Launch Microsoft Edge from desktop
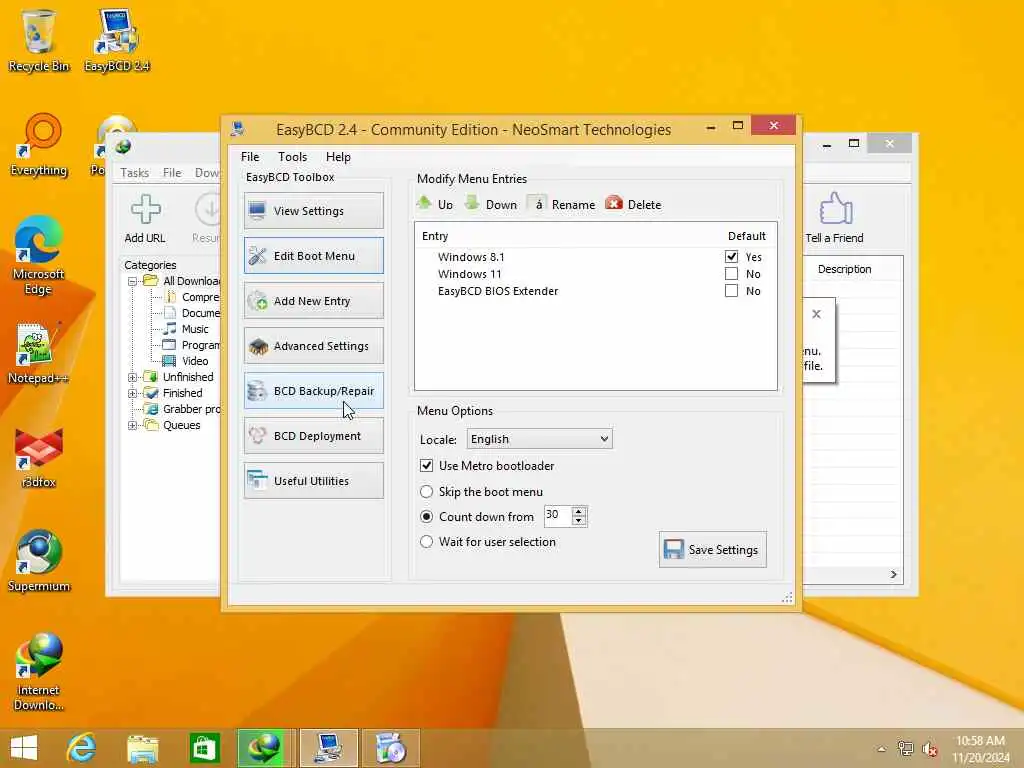Image resolution: width=1024 pixels, height=768 pixels. [x=39, y=256]
